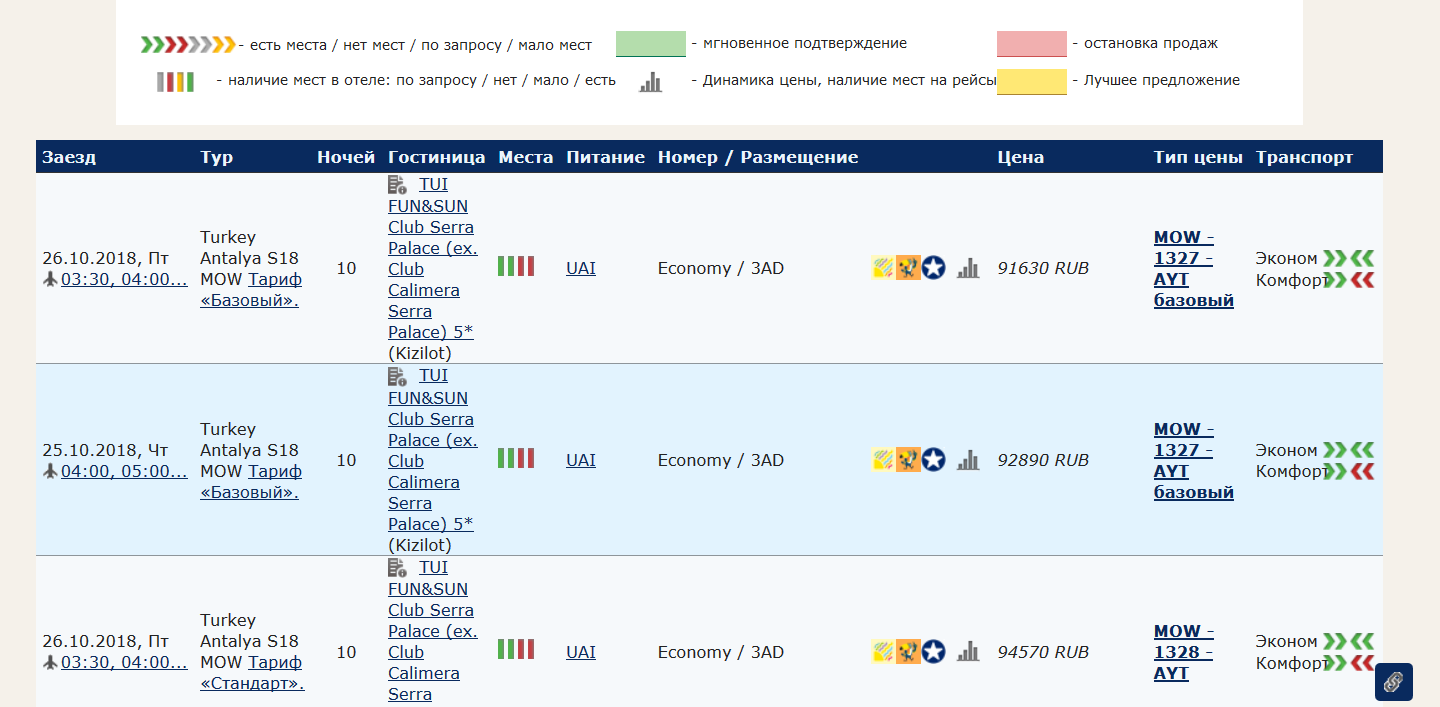1440x707 pixels.
Task: Click Эконом outbound green arrow, 92890 RUB row
Action: [1335, 450]
